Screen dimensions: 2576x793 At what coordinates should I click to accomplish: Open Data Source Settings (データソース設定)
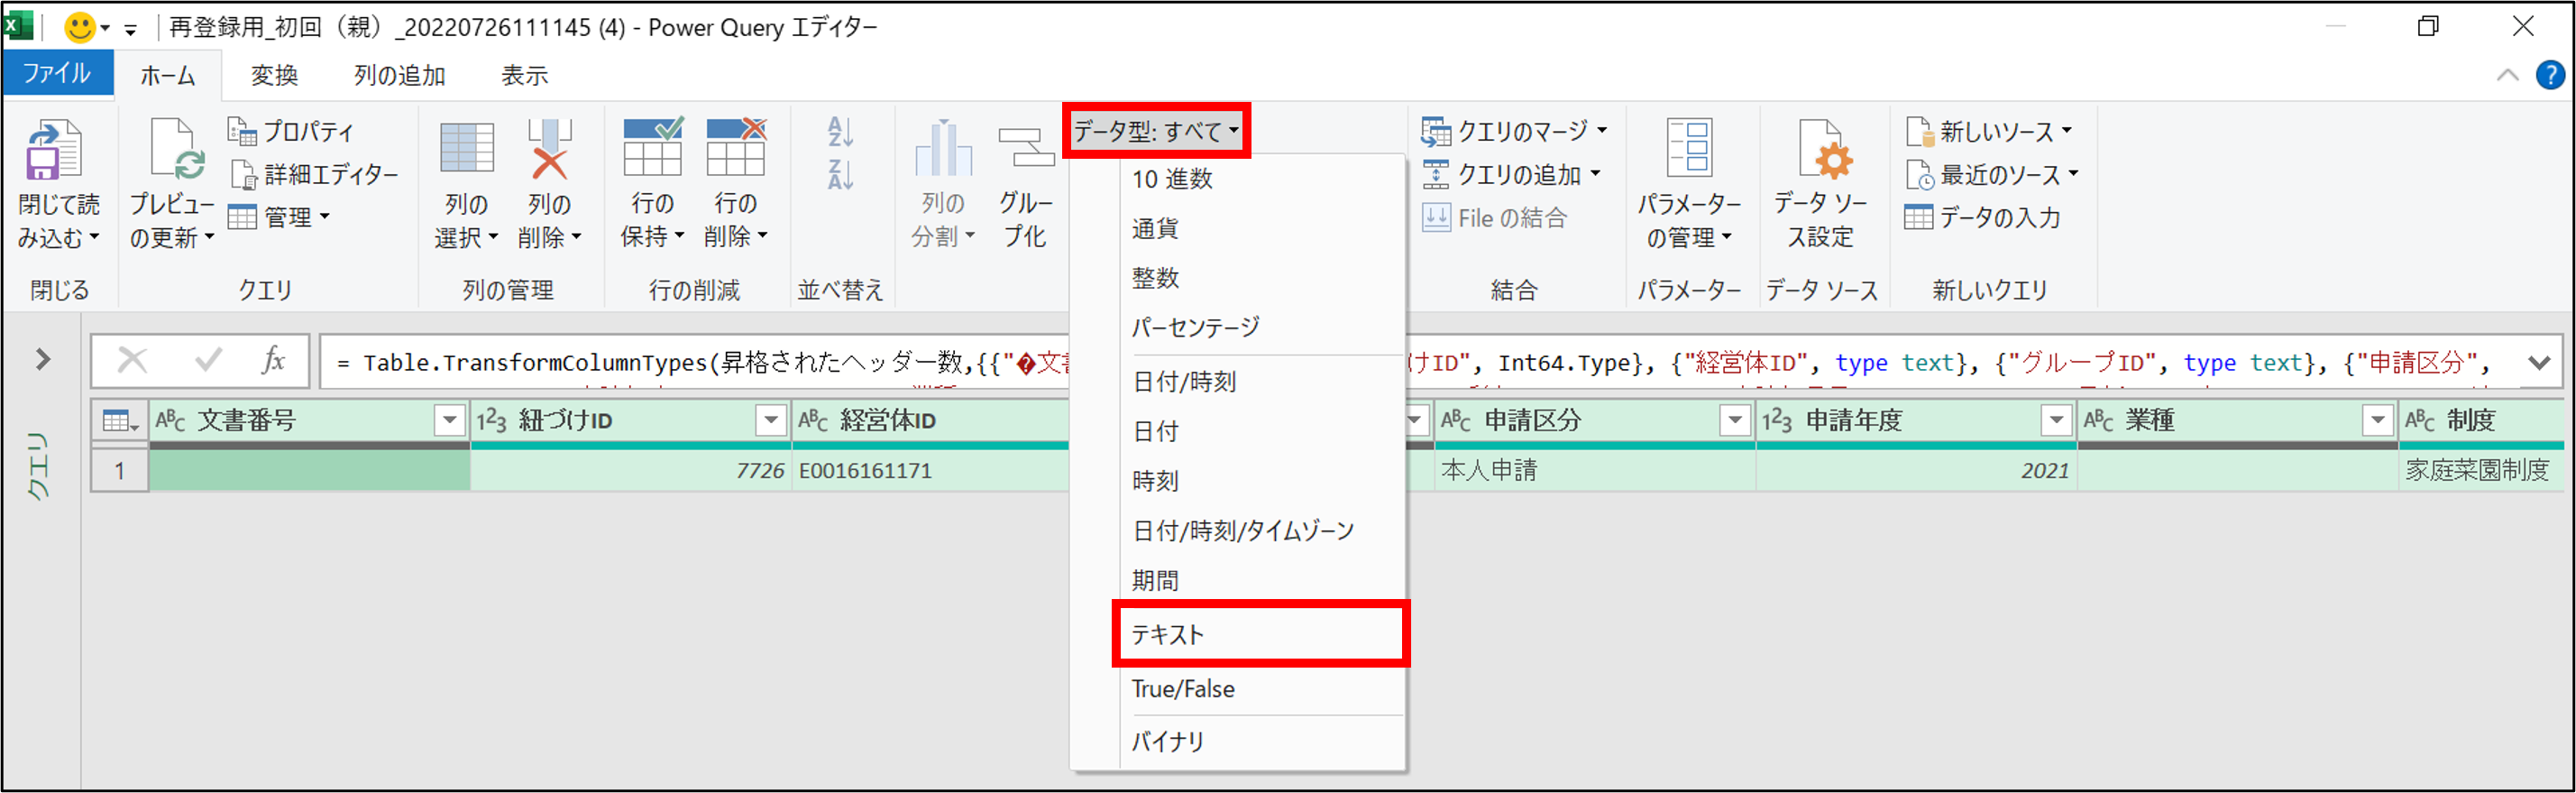[1820, 150]
